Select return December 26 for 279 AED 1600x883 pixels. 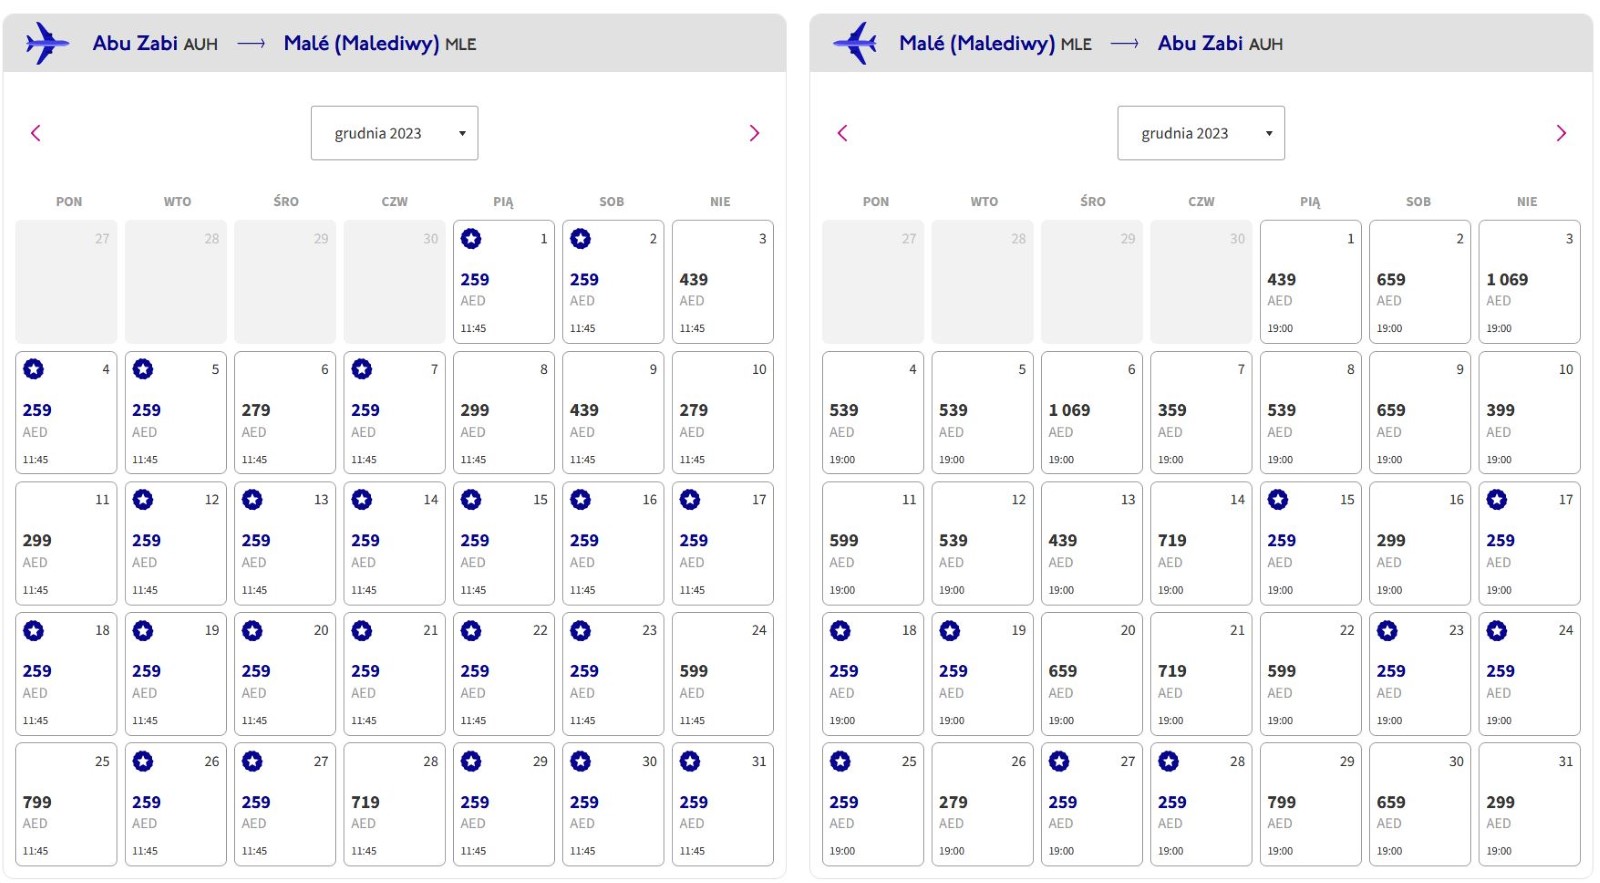tap(982, 804)
